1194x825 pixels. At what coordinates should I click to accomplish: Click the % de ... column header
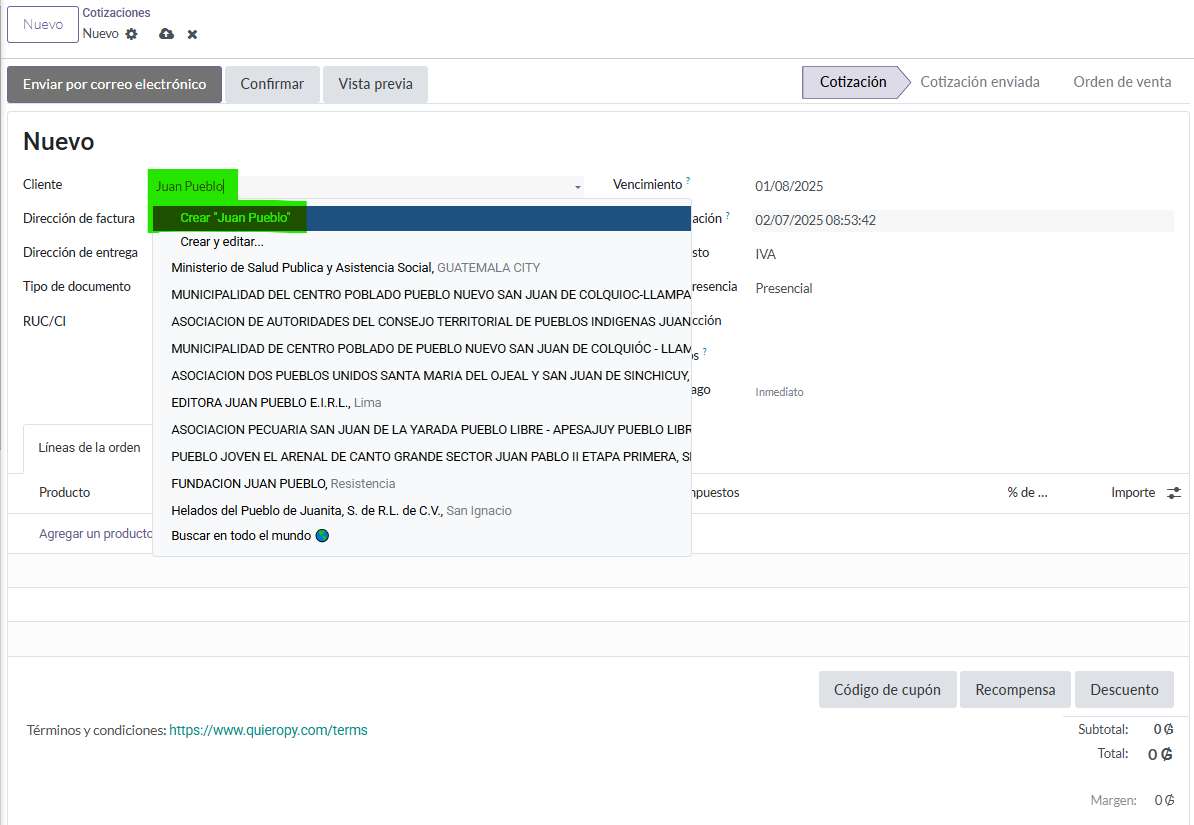click(1027, 493)
